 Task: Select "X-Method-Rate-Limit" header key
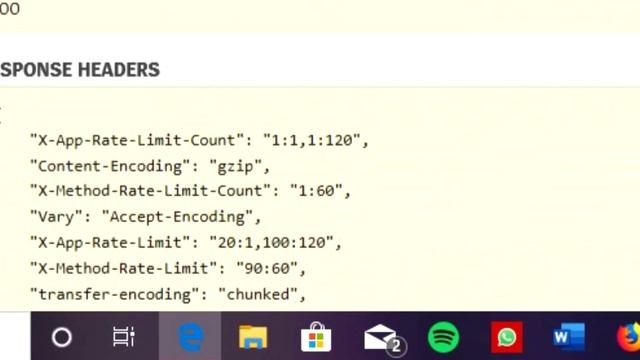125,269
